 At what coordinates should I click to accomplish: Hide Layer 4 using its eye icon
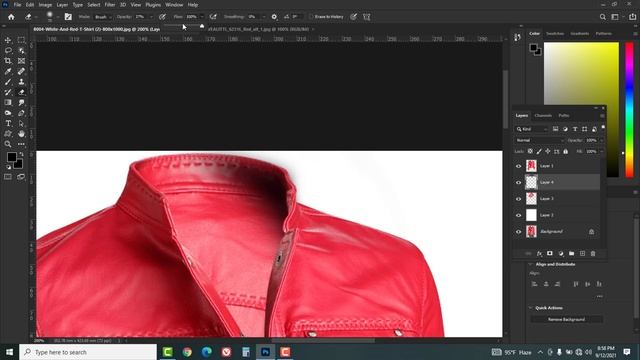[x=518, y=182]
